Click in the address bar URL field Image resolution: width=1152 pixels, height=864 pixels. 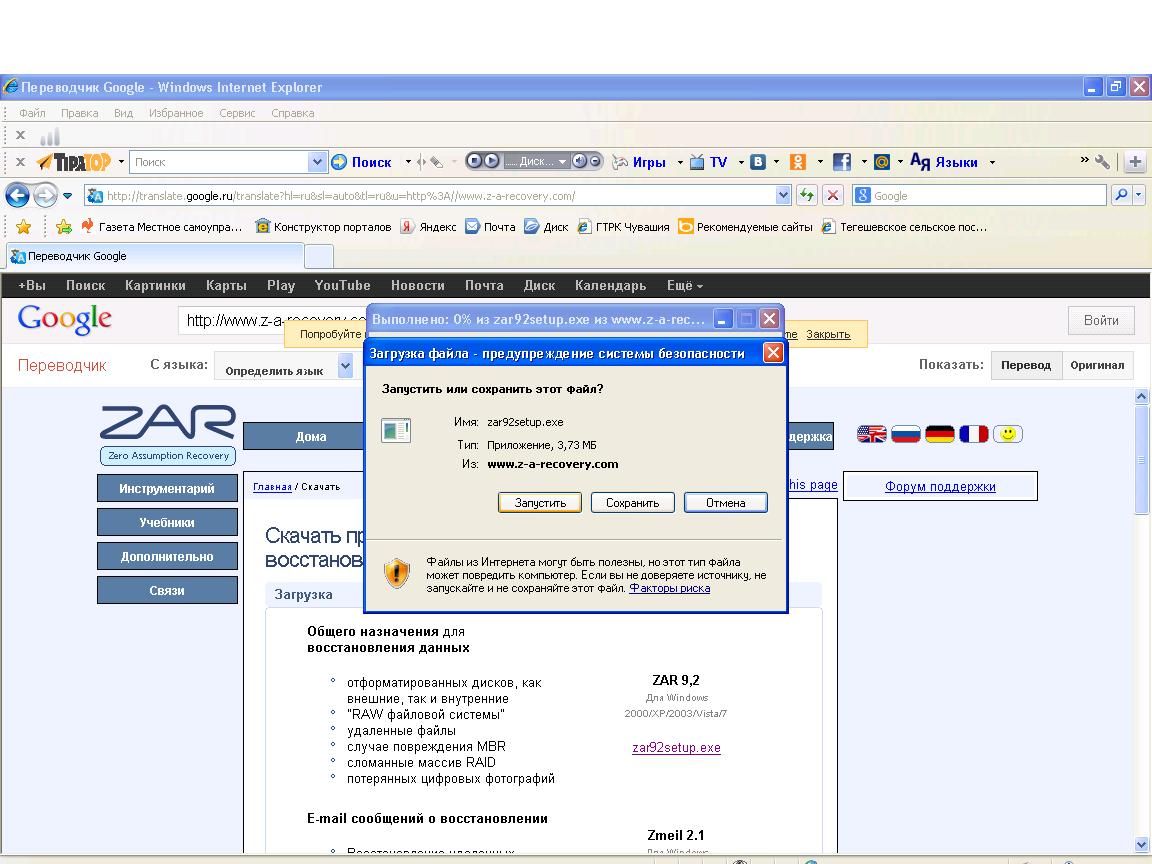point(431,195)
